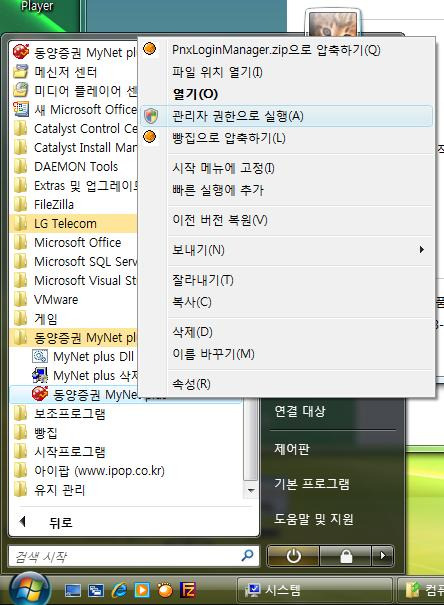Expand the 보내기(N) submenu arrow
Screen dimensions: 444x605
422,250
